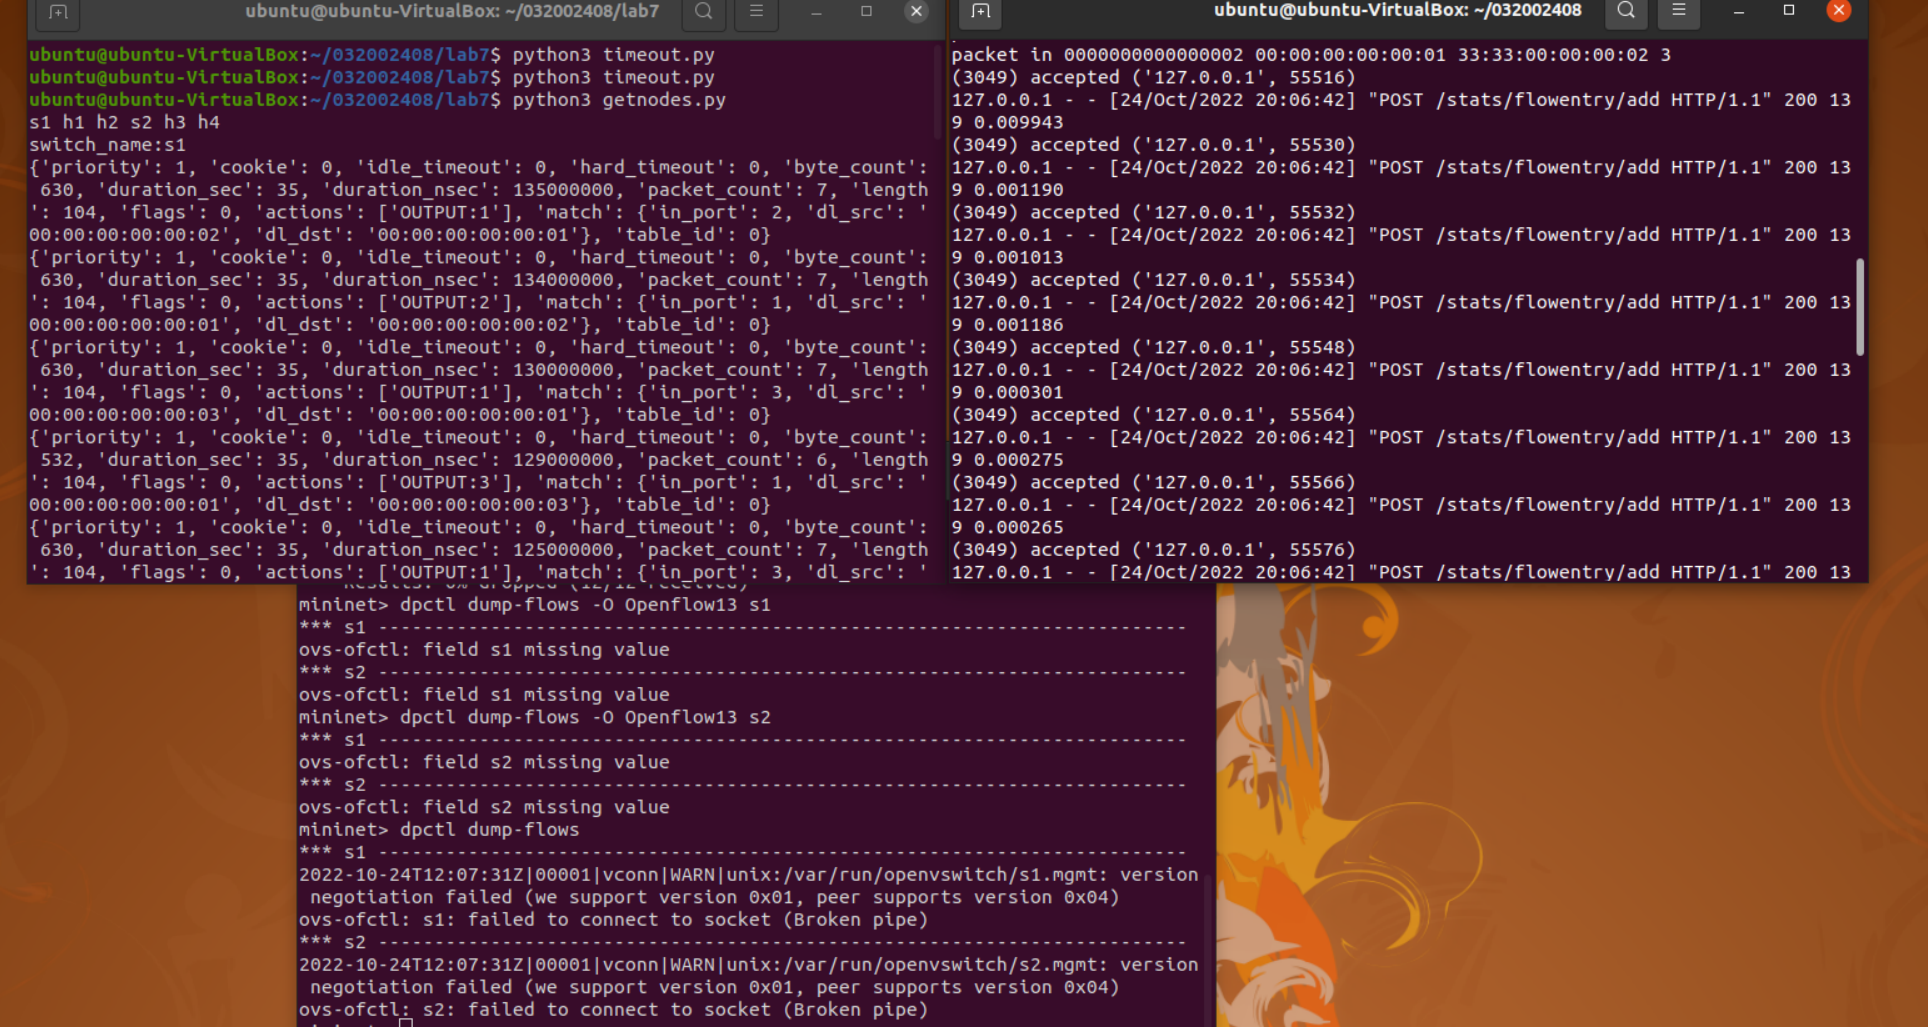The width and height of the screenshot is (1928, 1027).
Task: Click the 'dpctl dump-flows -O Openflow13 s1' command
Action: [585, 605]
